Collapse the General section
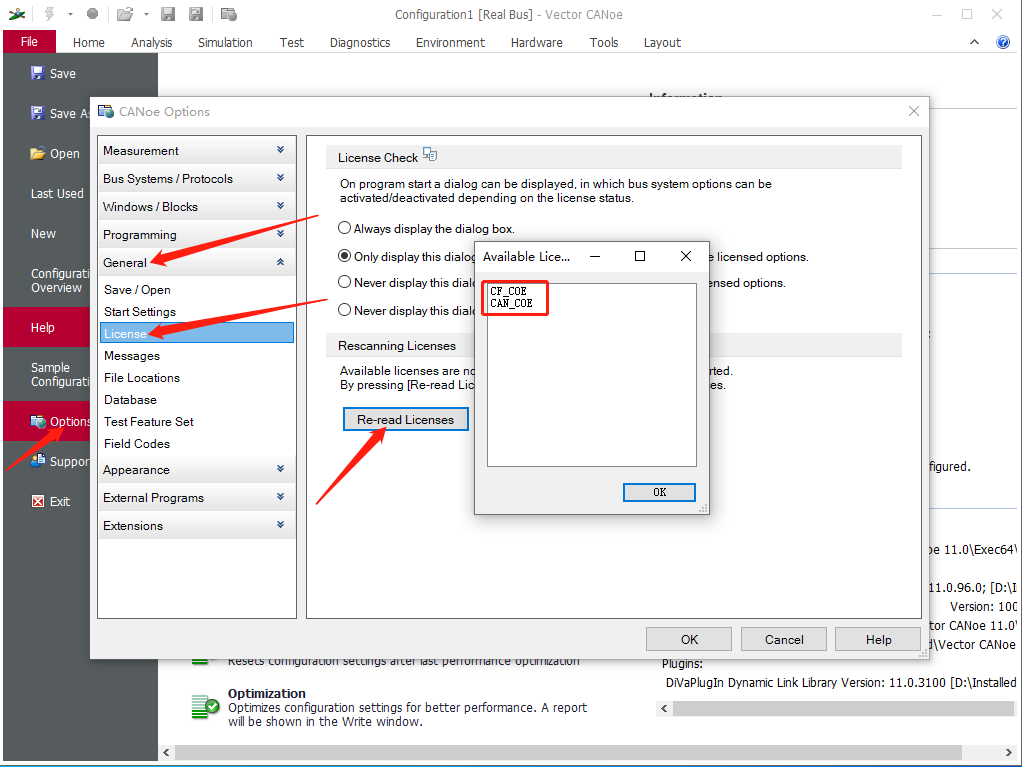Viewport: 1022px width, 767px height. 197,263
